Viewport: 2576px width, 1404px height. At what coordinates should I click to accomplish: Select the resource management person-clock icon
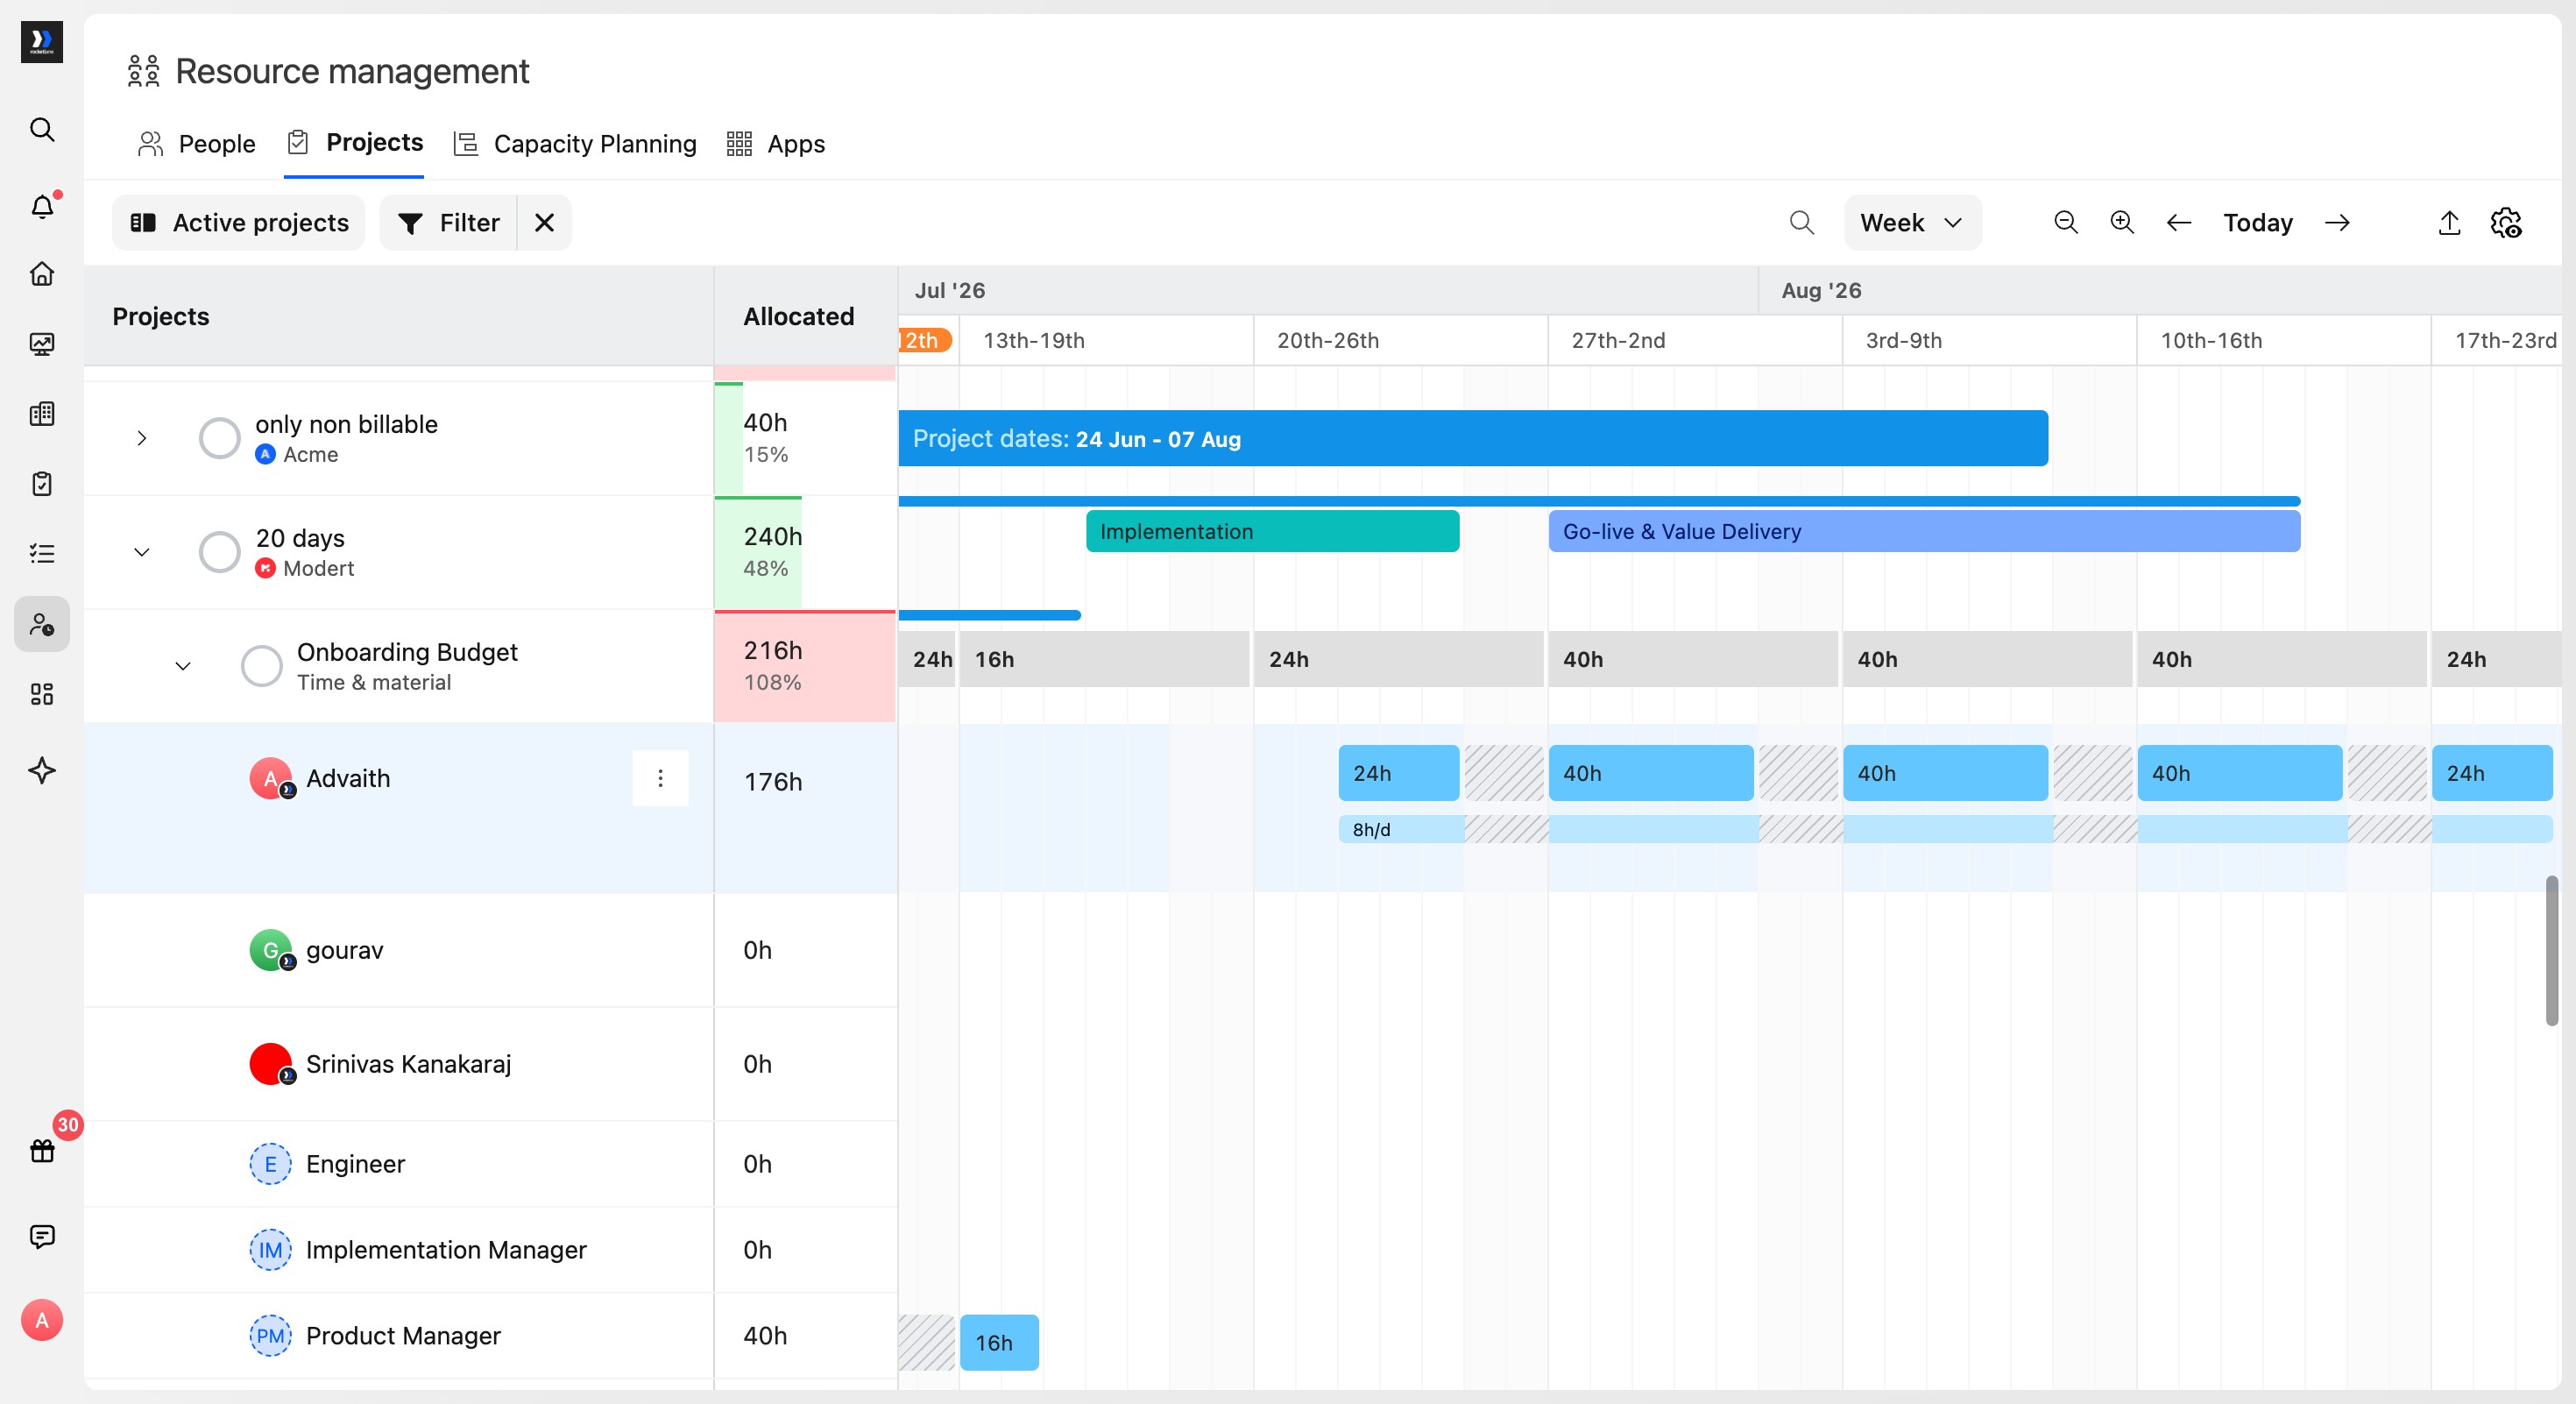point(42,625)
